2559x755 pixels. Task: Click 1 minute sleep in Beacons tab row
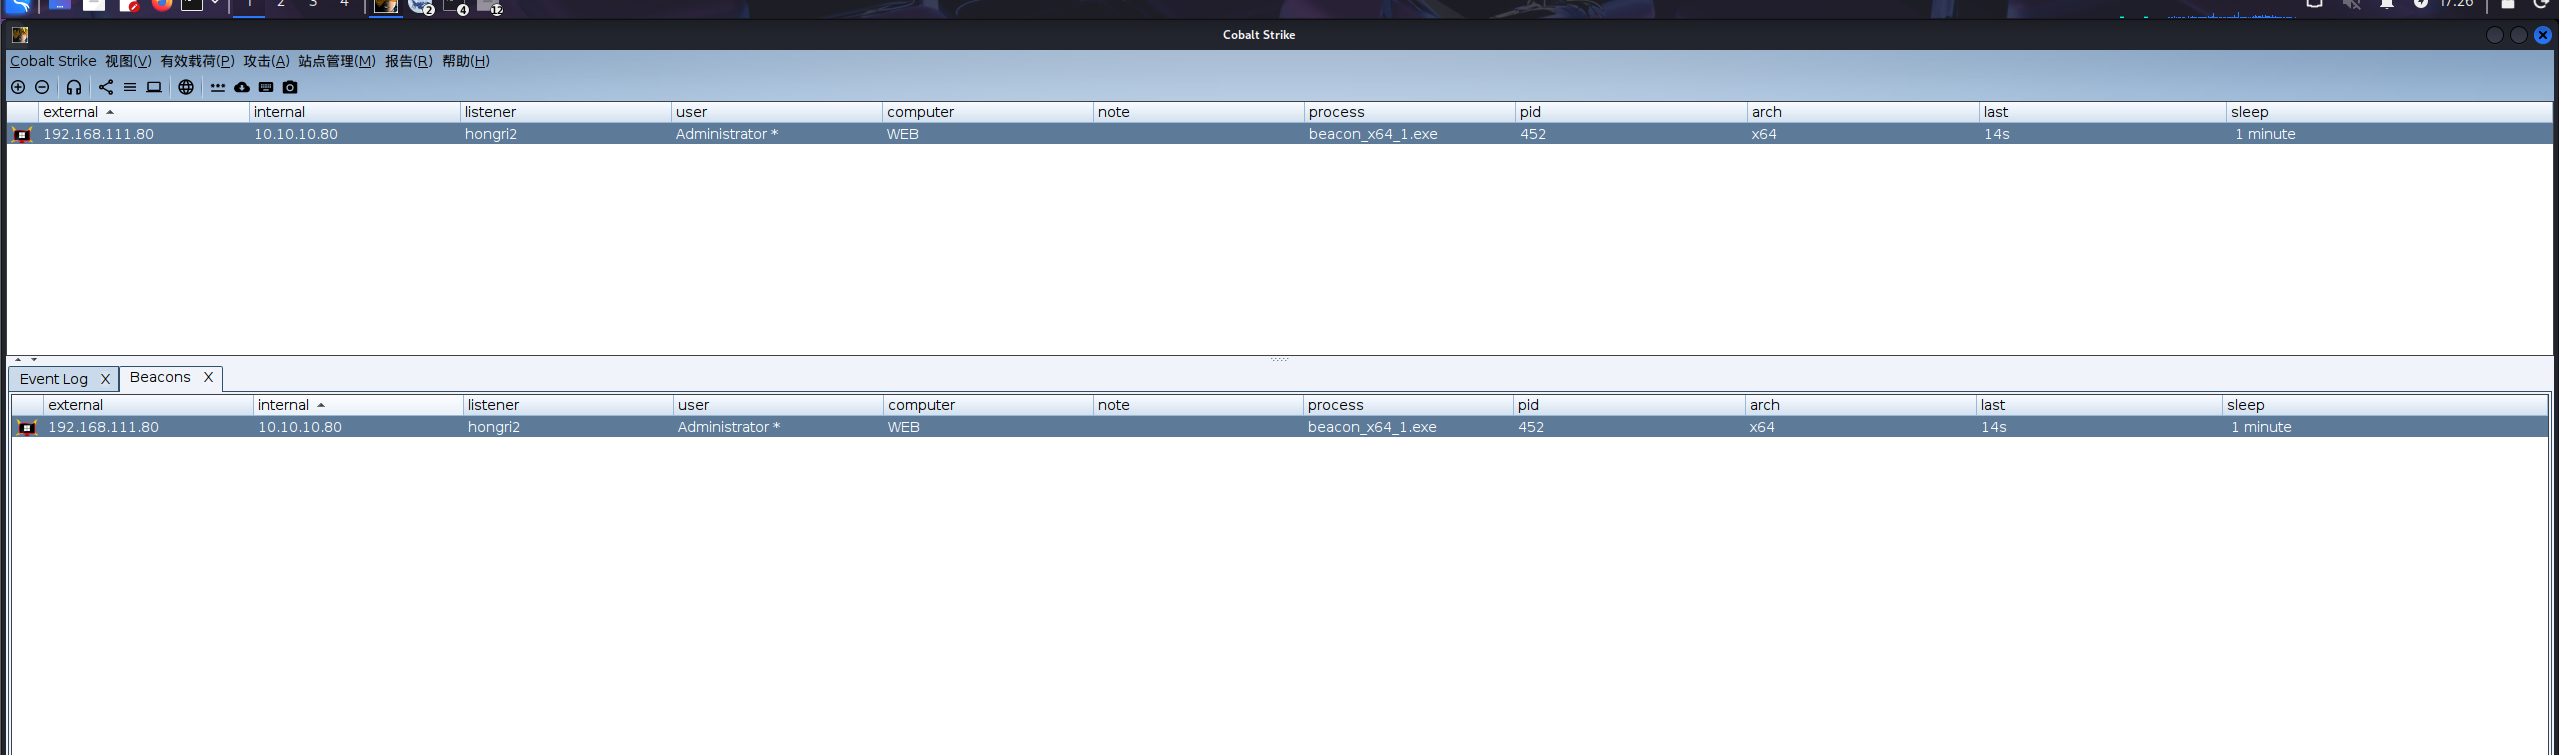(x=2261, y=427)
